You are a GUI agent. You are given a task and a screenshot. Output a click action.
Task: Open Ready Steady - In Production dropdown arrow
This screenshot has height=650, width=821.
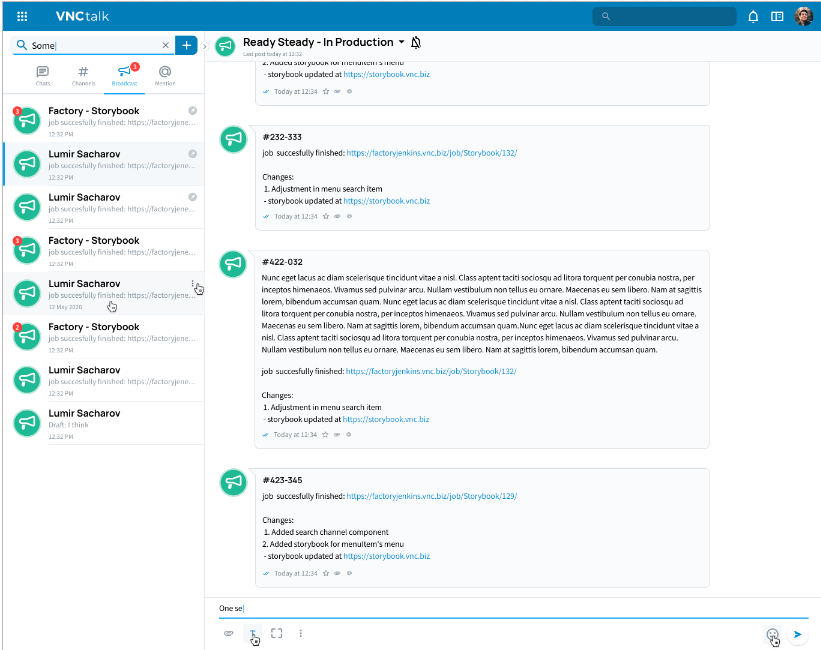pyautogui.click(x=401, y=43)
